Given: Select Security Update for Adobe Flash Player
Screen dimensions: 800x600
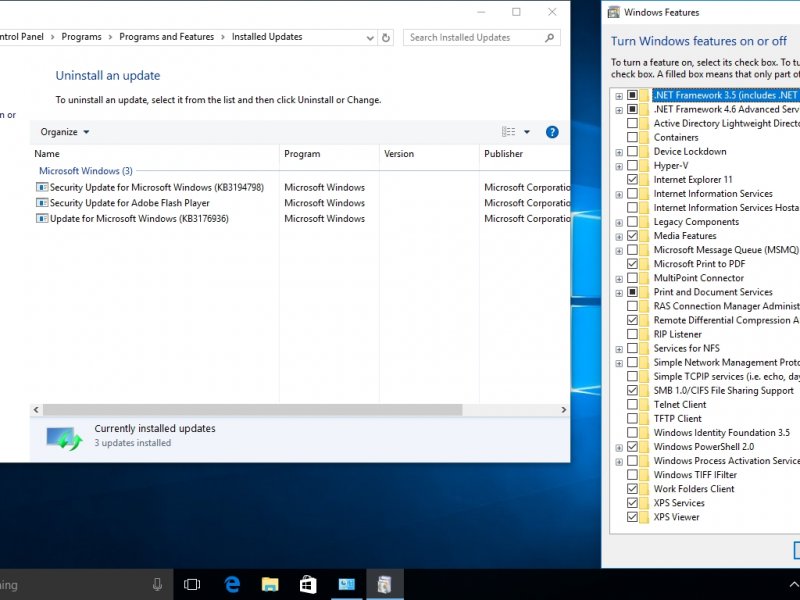Looking at the screenshot, I should (130, 203).
